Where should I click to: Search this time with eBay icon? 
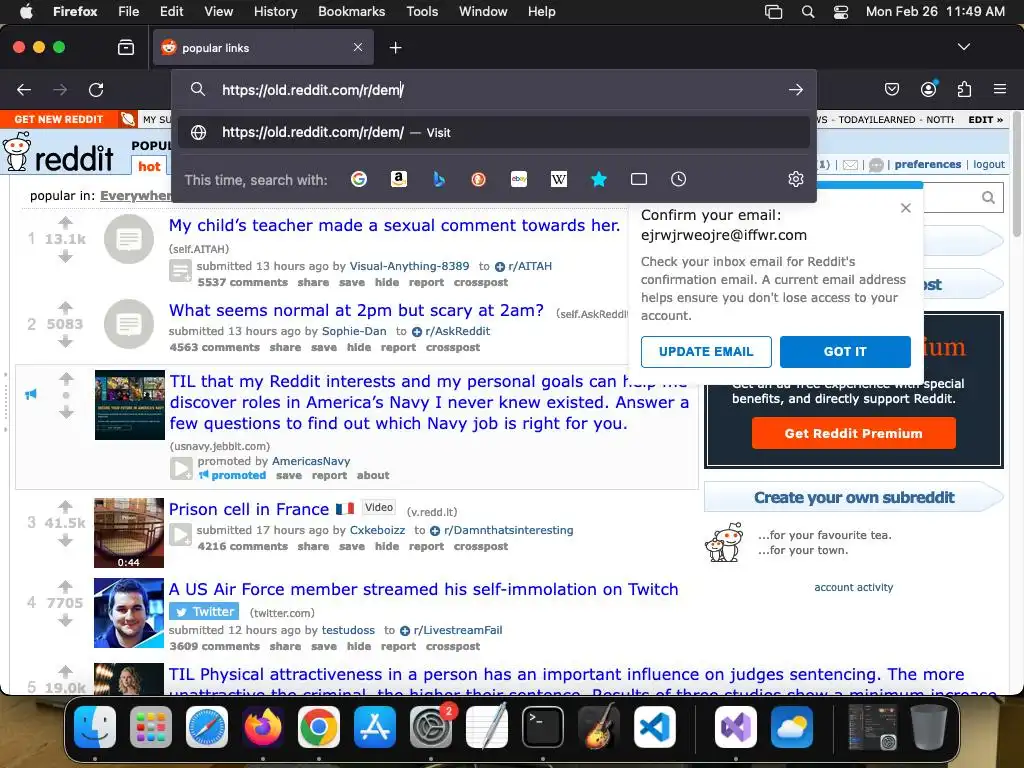(x=519, y=179)
